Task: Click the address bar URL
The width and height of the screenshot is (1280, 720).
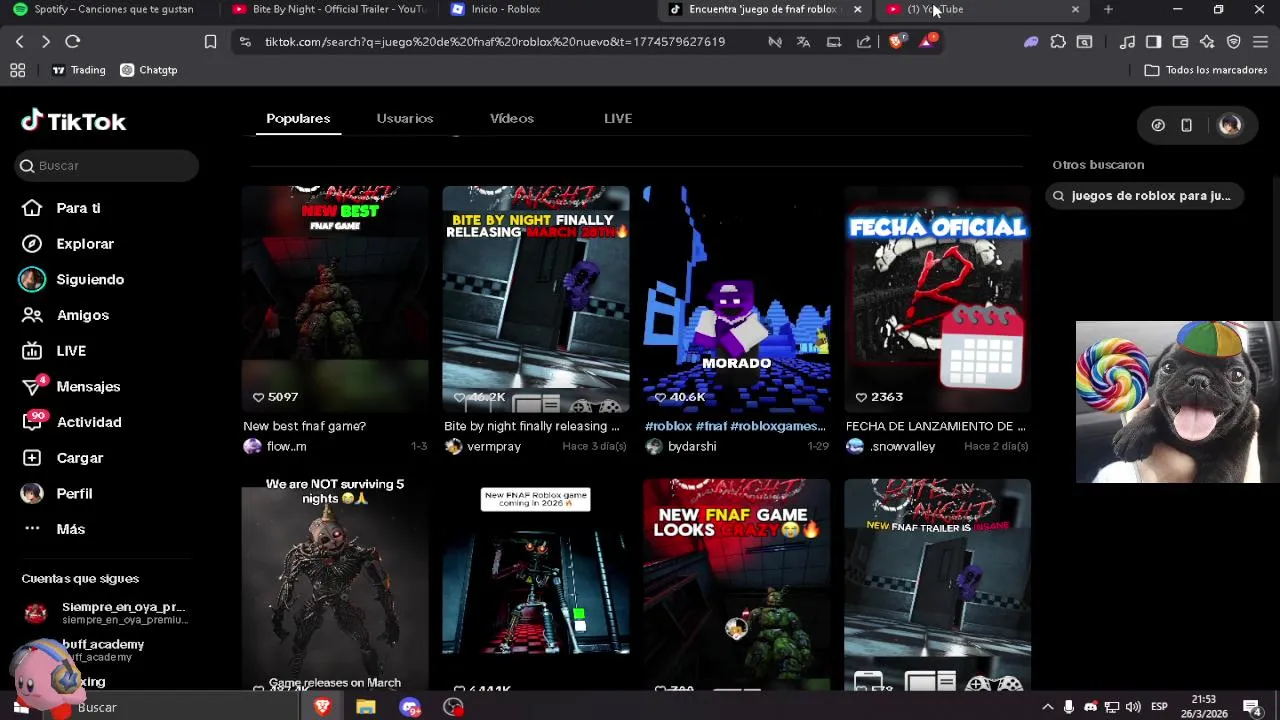Action: tap(495, 42)
